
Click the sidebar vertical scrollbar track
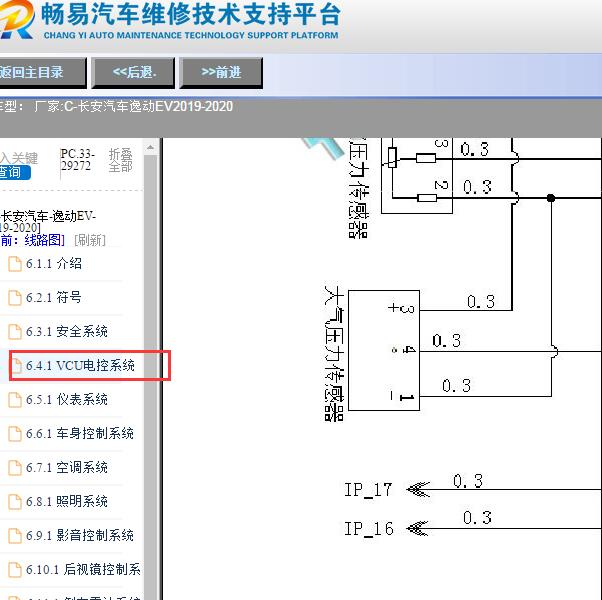[x=150, y=376]
